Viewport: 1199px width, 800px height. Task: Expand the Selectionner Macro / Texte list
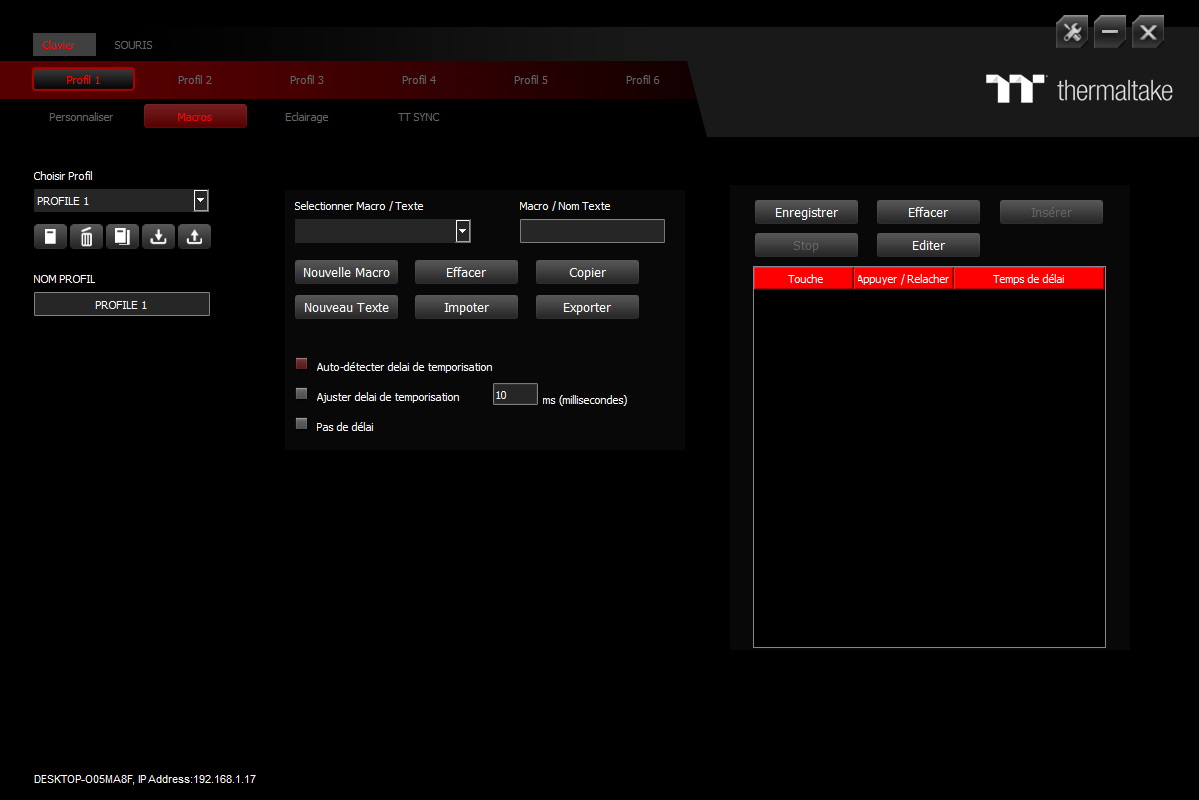pyautogui.click(x=462, y=230)
